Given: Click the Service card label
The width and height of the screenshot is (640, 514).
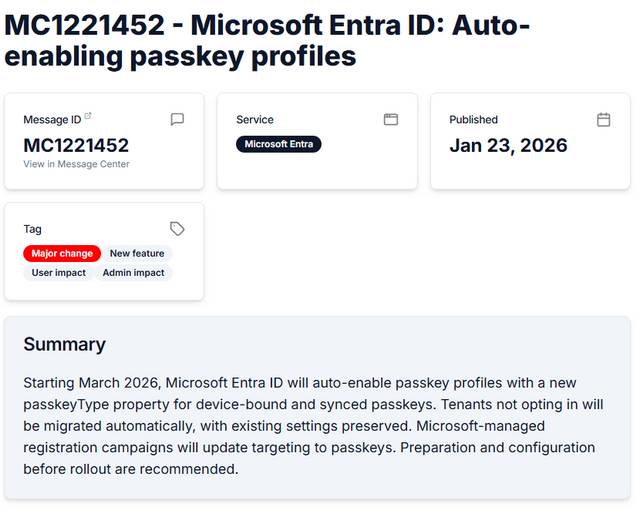Looking at the screenshot, I should pos(255,120).
